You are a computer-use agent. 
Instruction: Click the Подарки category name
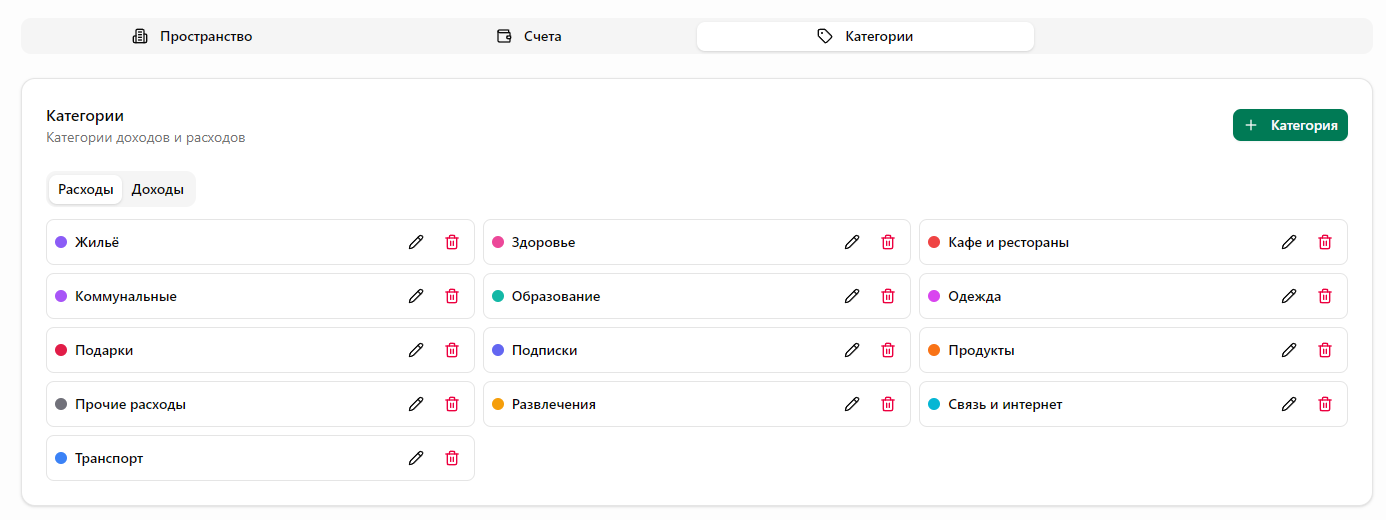[x=104, y=350]
